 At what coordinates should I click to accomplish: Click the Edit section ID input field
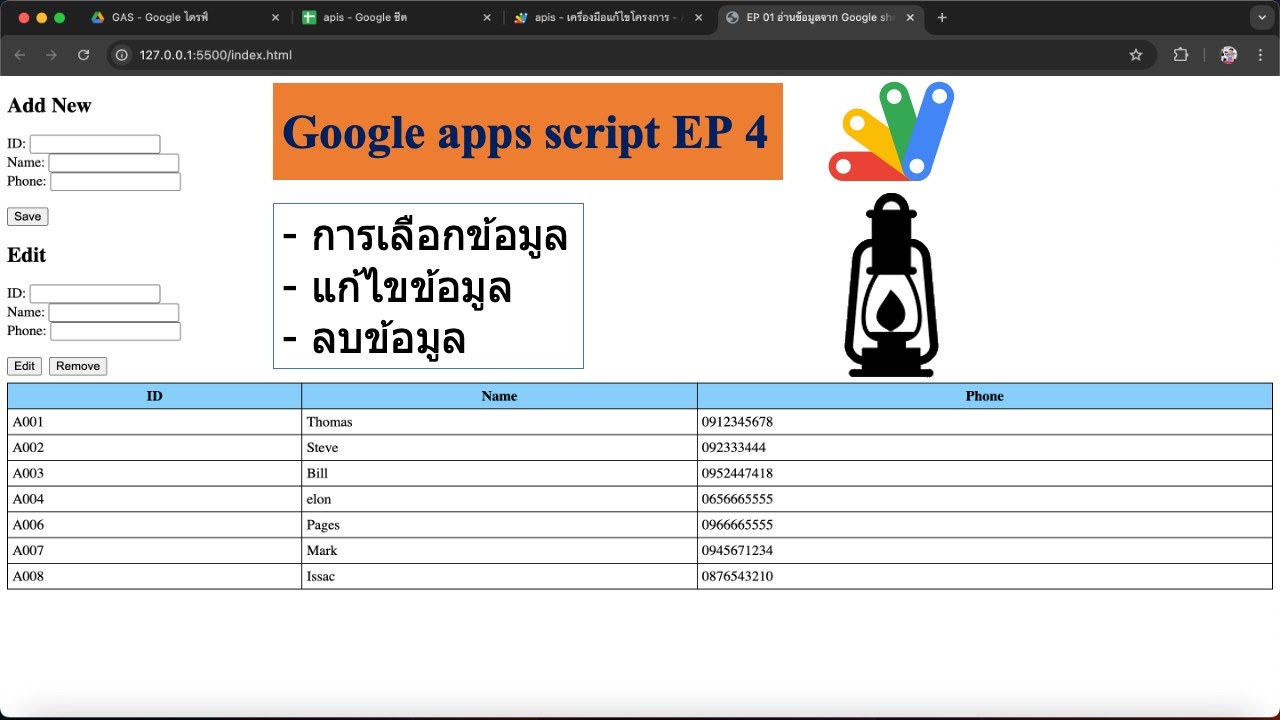95,294
